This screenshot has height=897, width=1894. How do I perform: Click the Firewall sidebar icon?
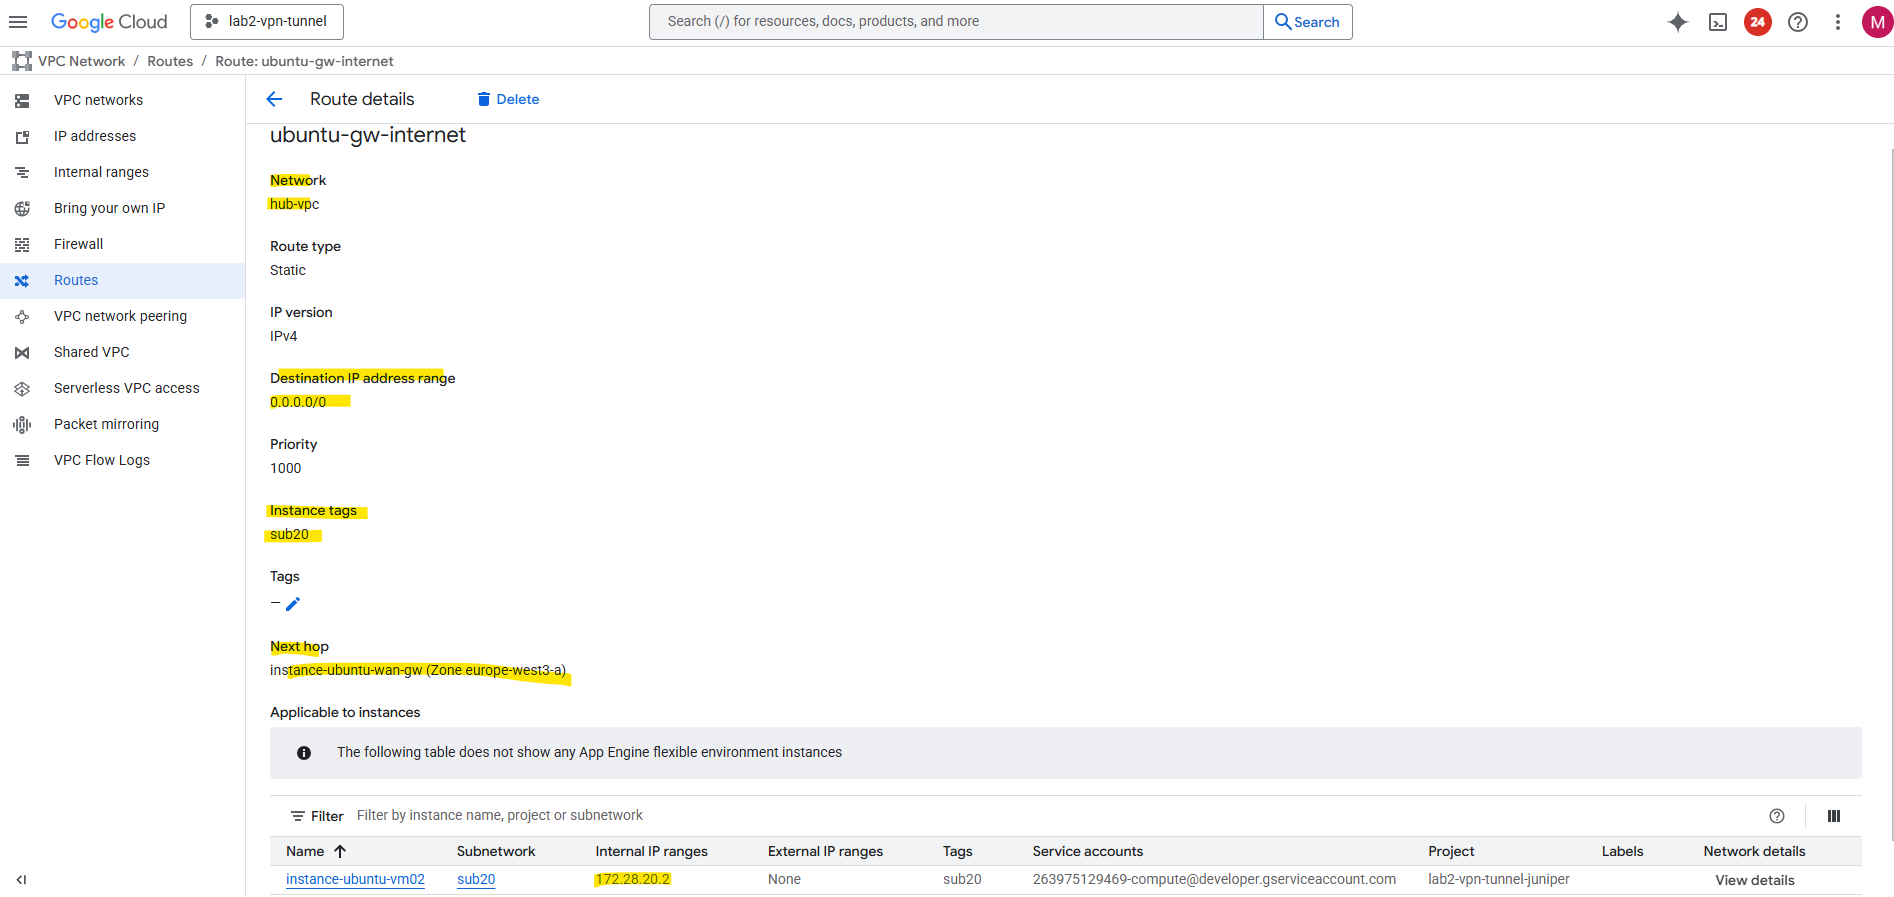tap(22, 245)
